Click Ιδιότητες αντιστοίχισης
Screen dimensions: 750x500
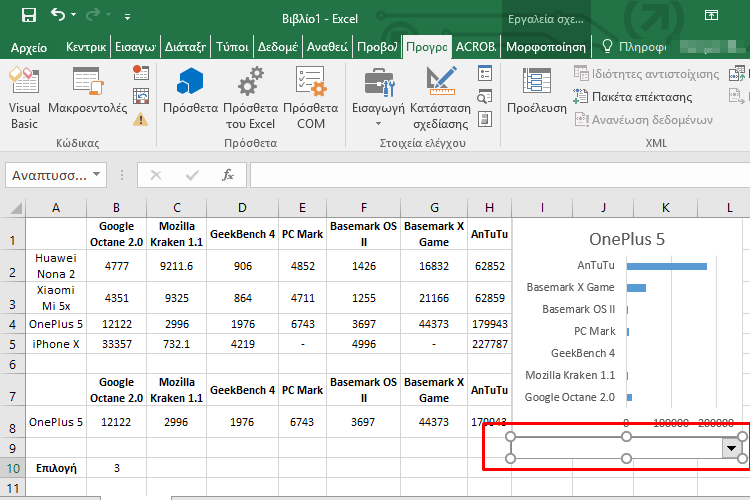tap(647, 74)
